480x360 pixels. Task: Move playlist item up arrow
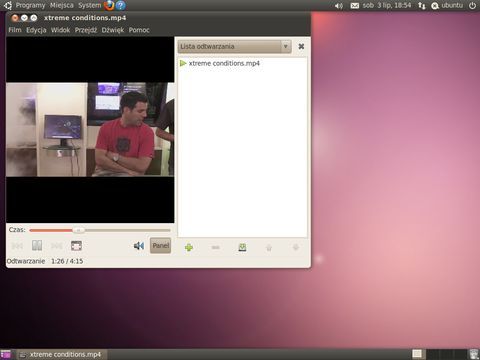pos(269,247)
